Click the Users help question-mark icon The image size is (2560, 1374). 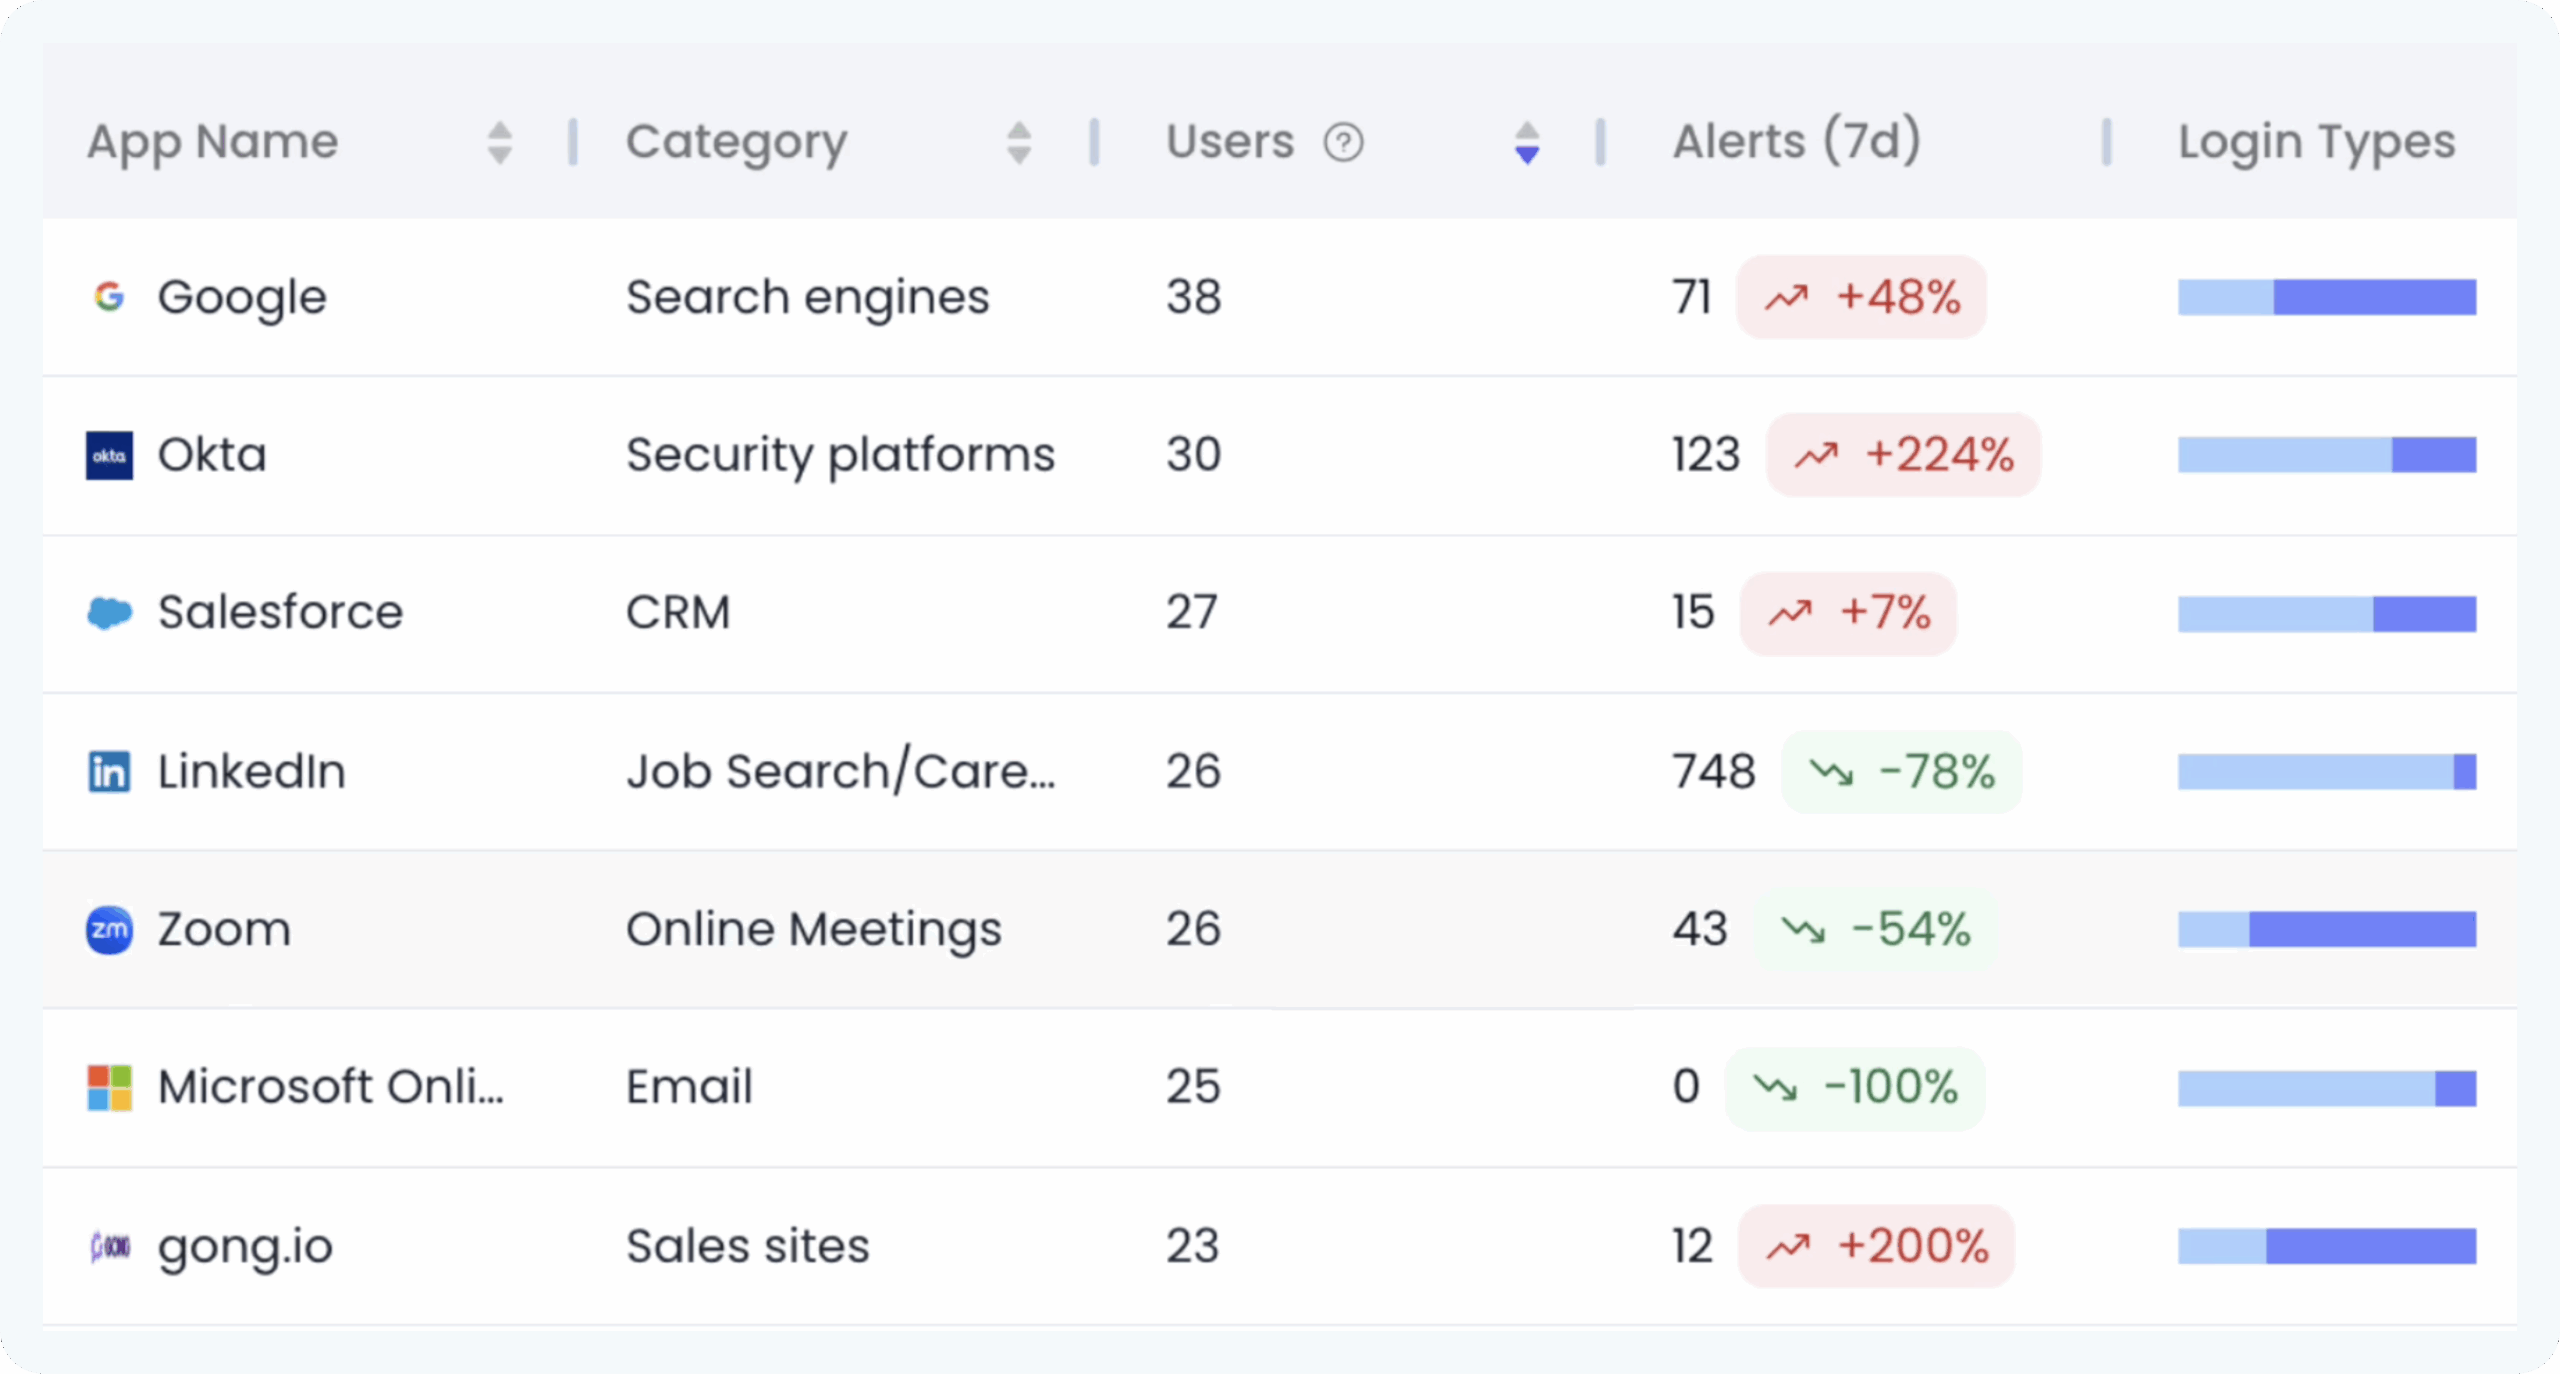[1343, 142]
